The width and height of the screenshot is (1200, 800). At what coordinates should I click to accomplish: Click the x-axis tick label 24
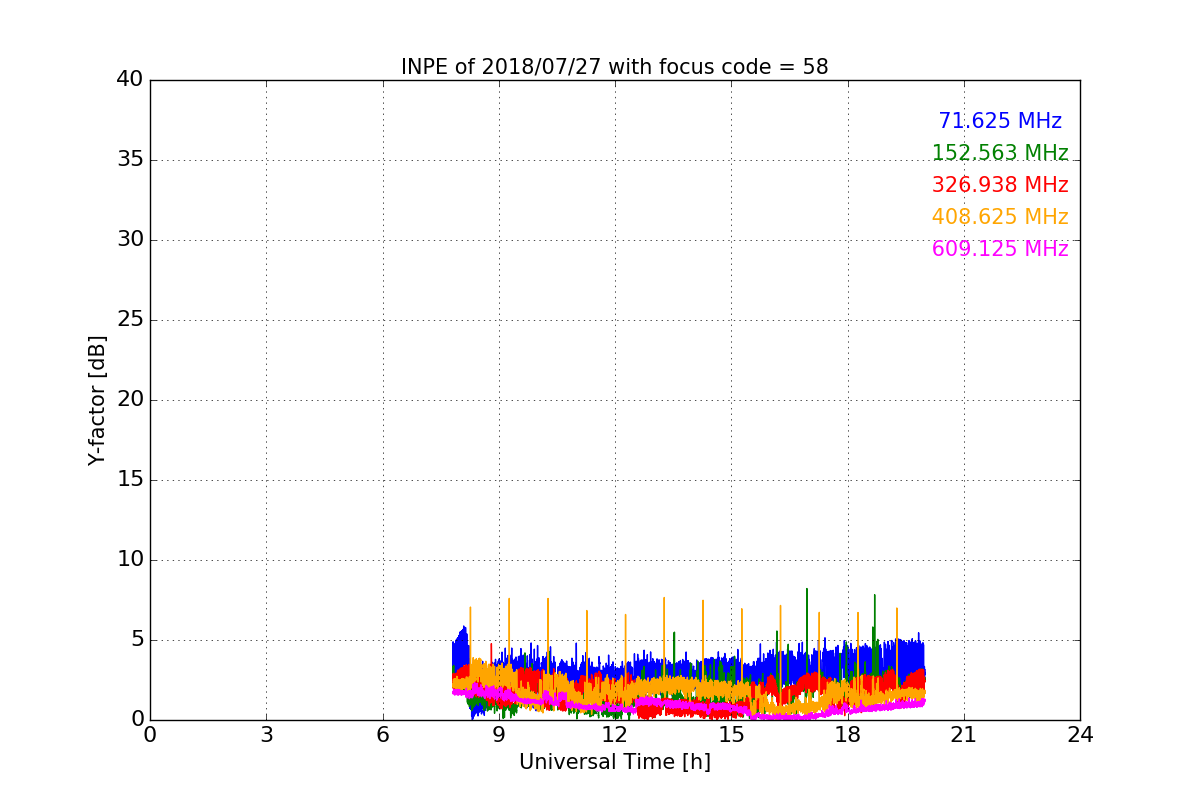point(1080,735)
